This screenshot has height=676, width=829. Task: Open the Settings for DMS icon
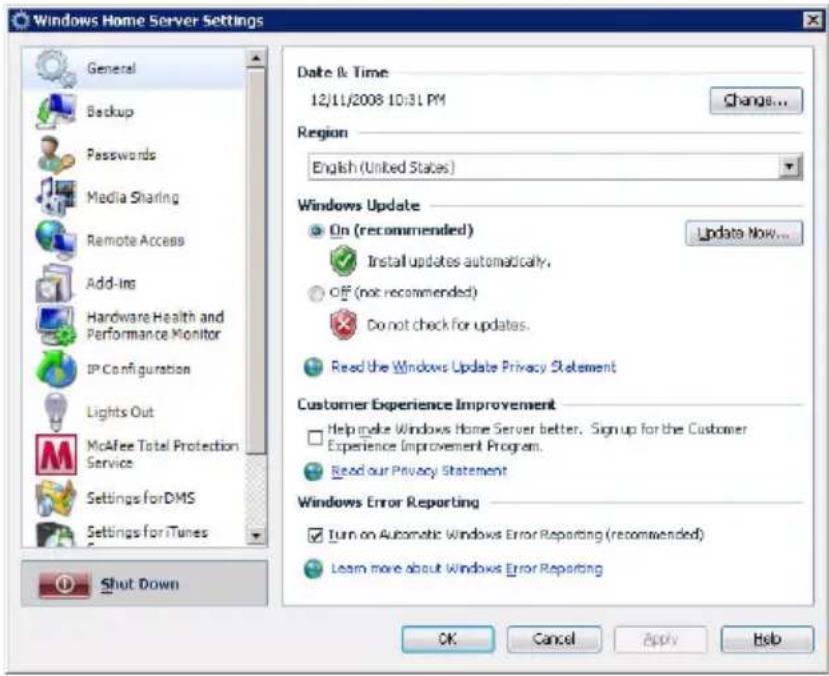coord(56,498)
